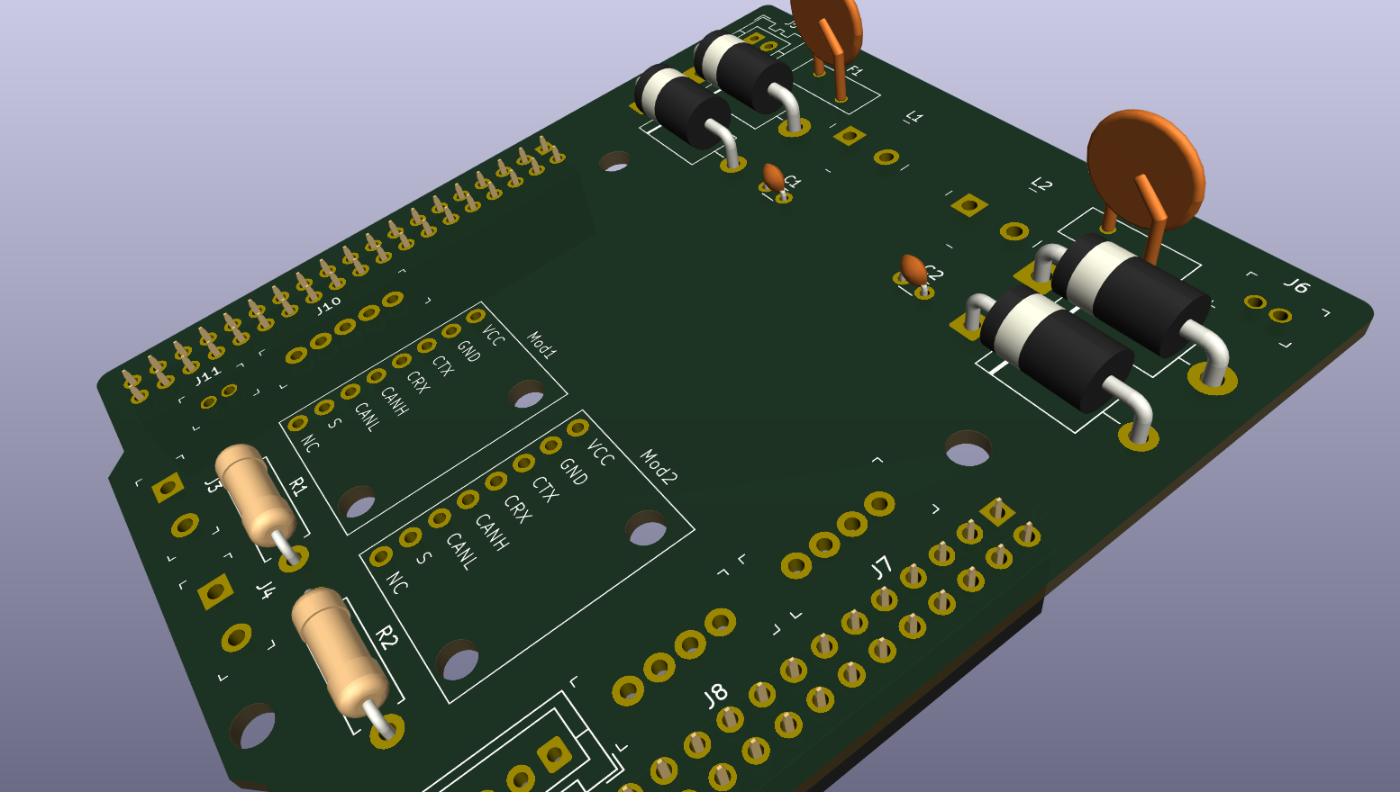Image resolution: width=1400 pixels, height=792 pixels.
Task: Click the square pad of J3
Action: coord(167,487)
